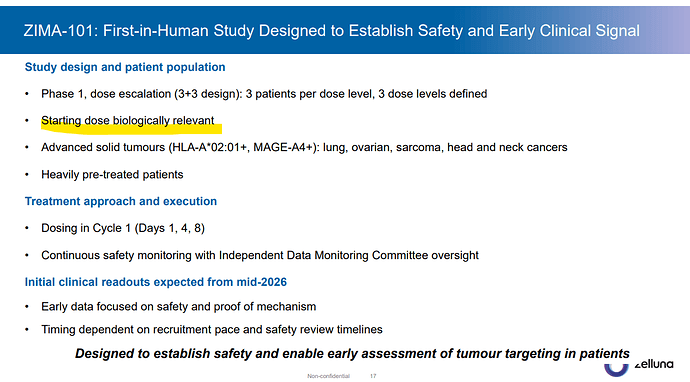Click 'Timing dependent on recruitment pace' line

click(212, 329)
